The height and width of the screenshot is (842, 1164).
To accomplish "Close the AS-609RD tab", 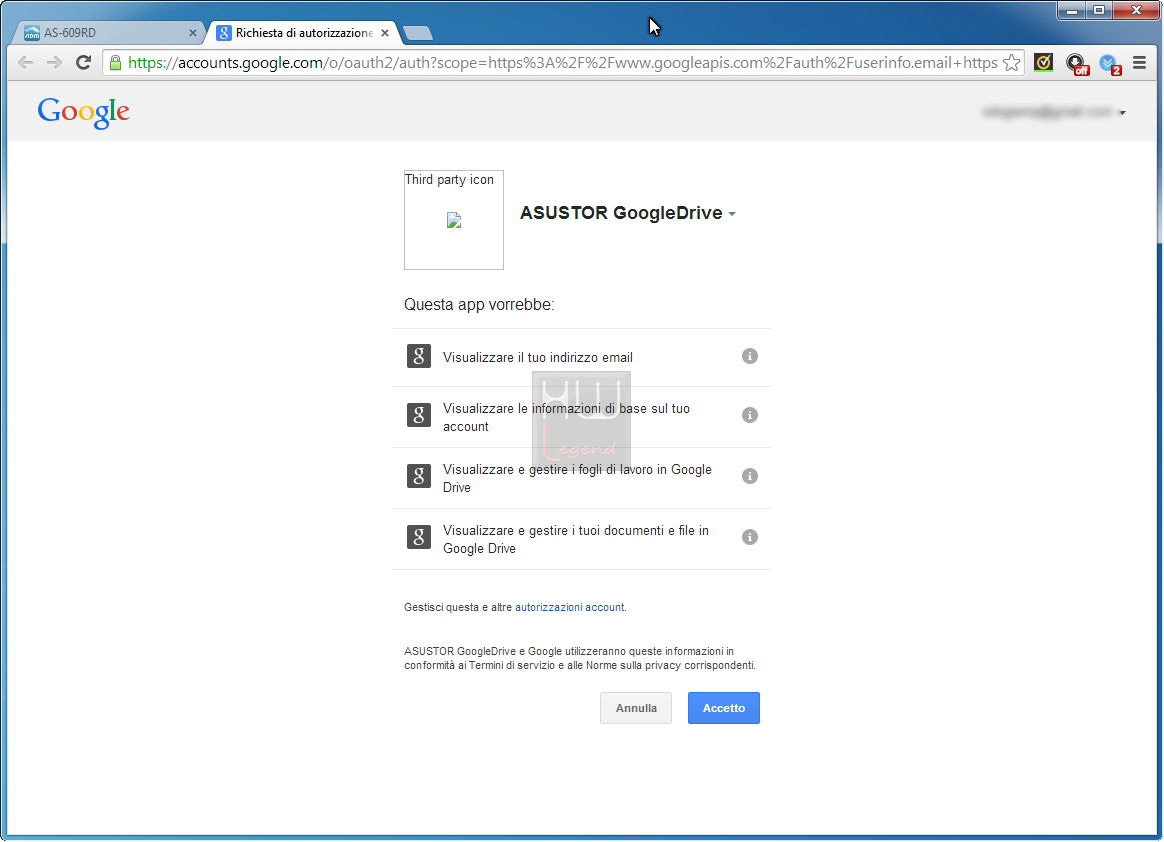I will 192,33.
